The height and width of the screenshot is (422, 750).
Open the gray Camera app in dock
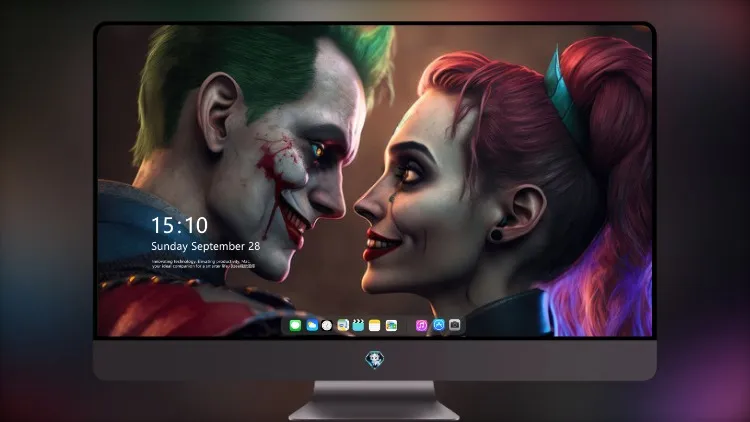(x=455, y=325)
